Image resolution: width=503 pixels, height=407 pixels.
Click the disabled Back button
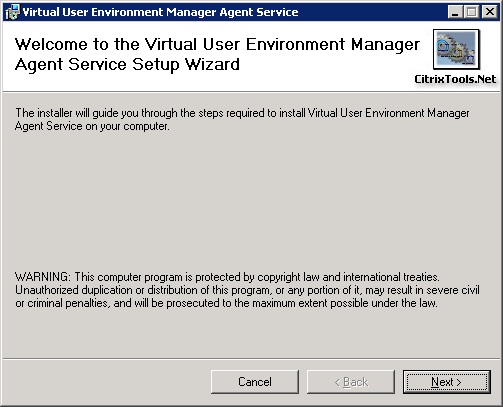tap(351, 382)
